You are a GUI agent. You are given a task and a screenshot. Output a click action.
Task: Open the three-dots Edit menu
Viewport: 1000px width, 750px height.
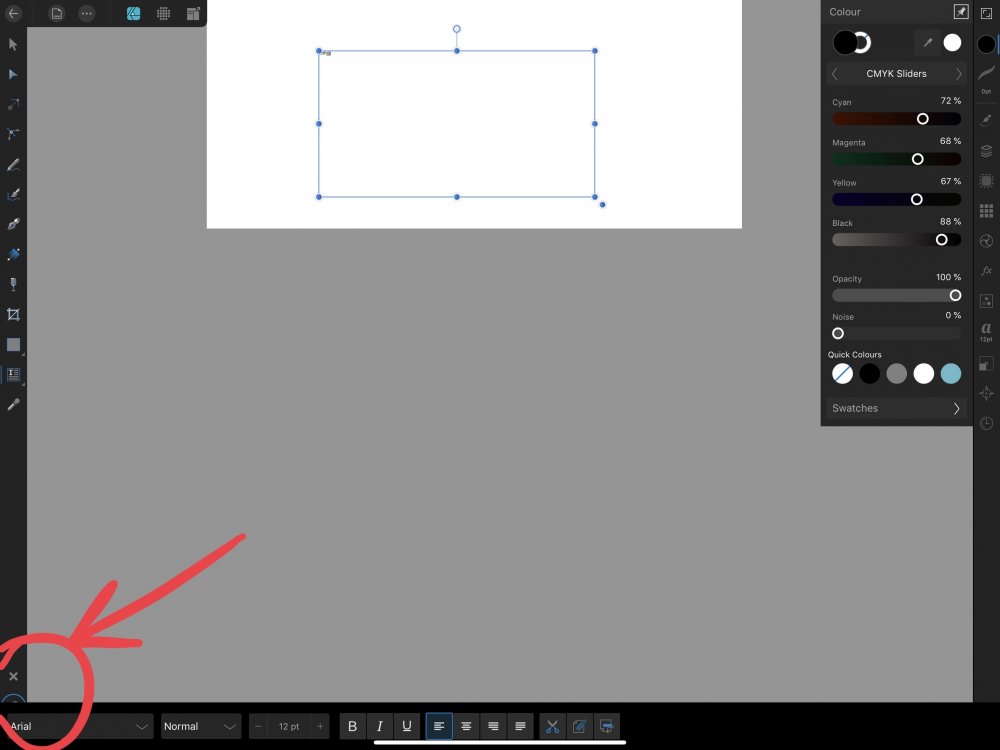[87, 13]
